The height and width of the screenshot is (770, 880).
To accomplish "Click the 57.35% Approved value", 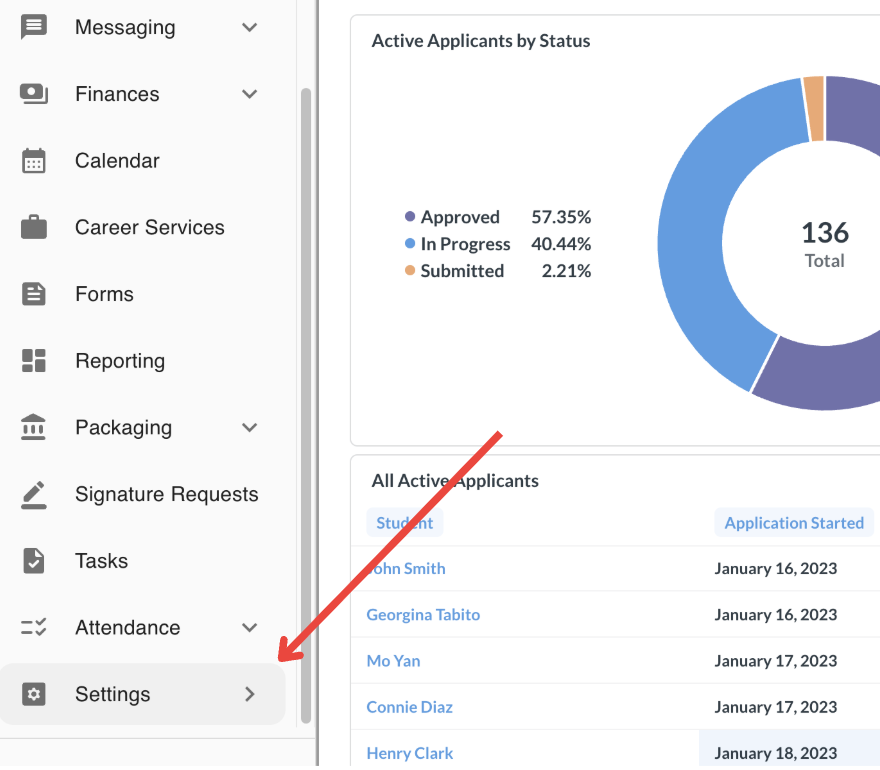I will (x=561, y=217).
